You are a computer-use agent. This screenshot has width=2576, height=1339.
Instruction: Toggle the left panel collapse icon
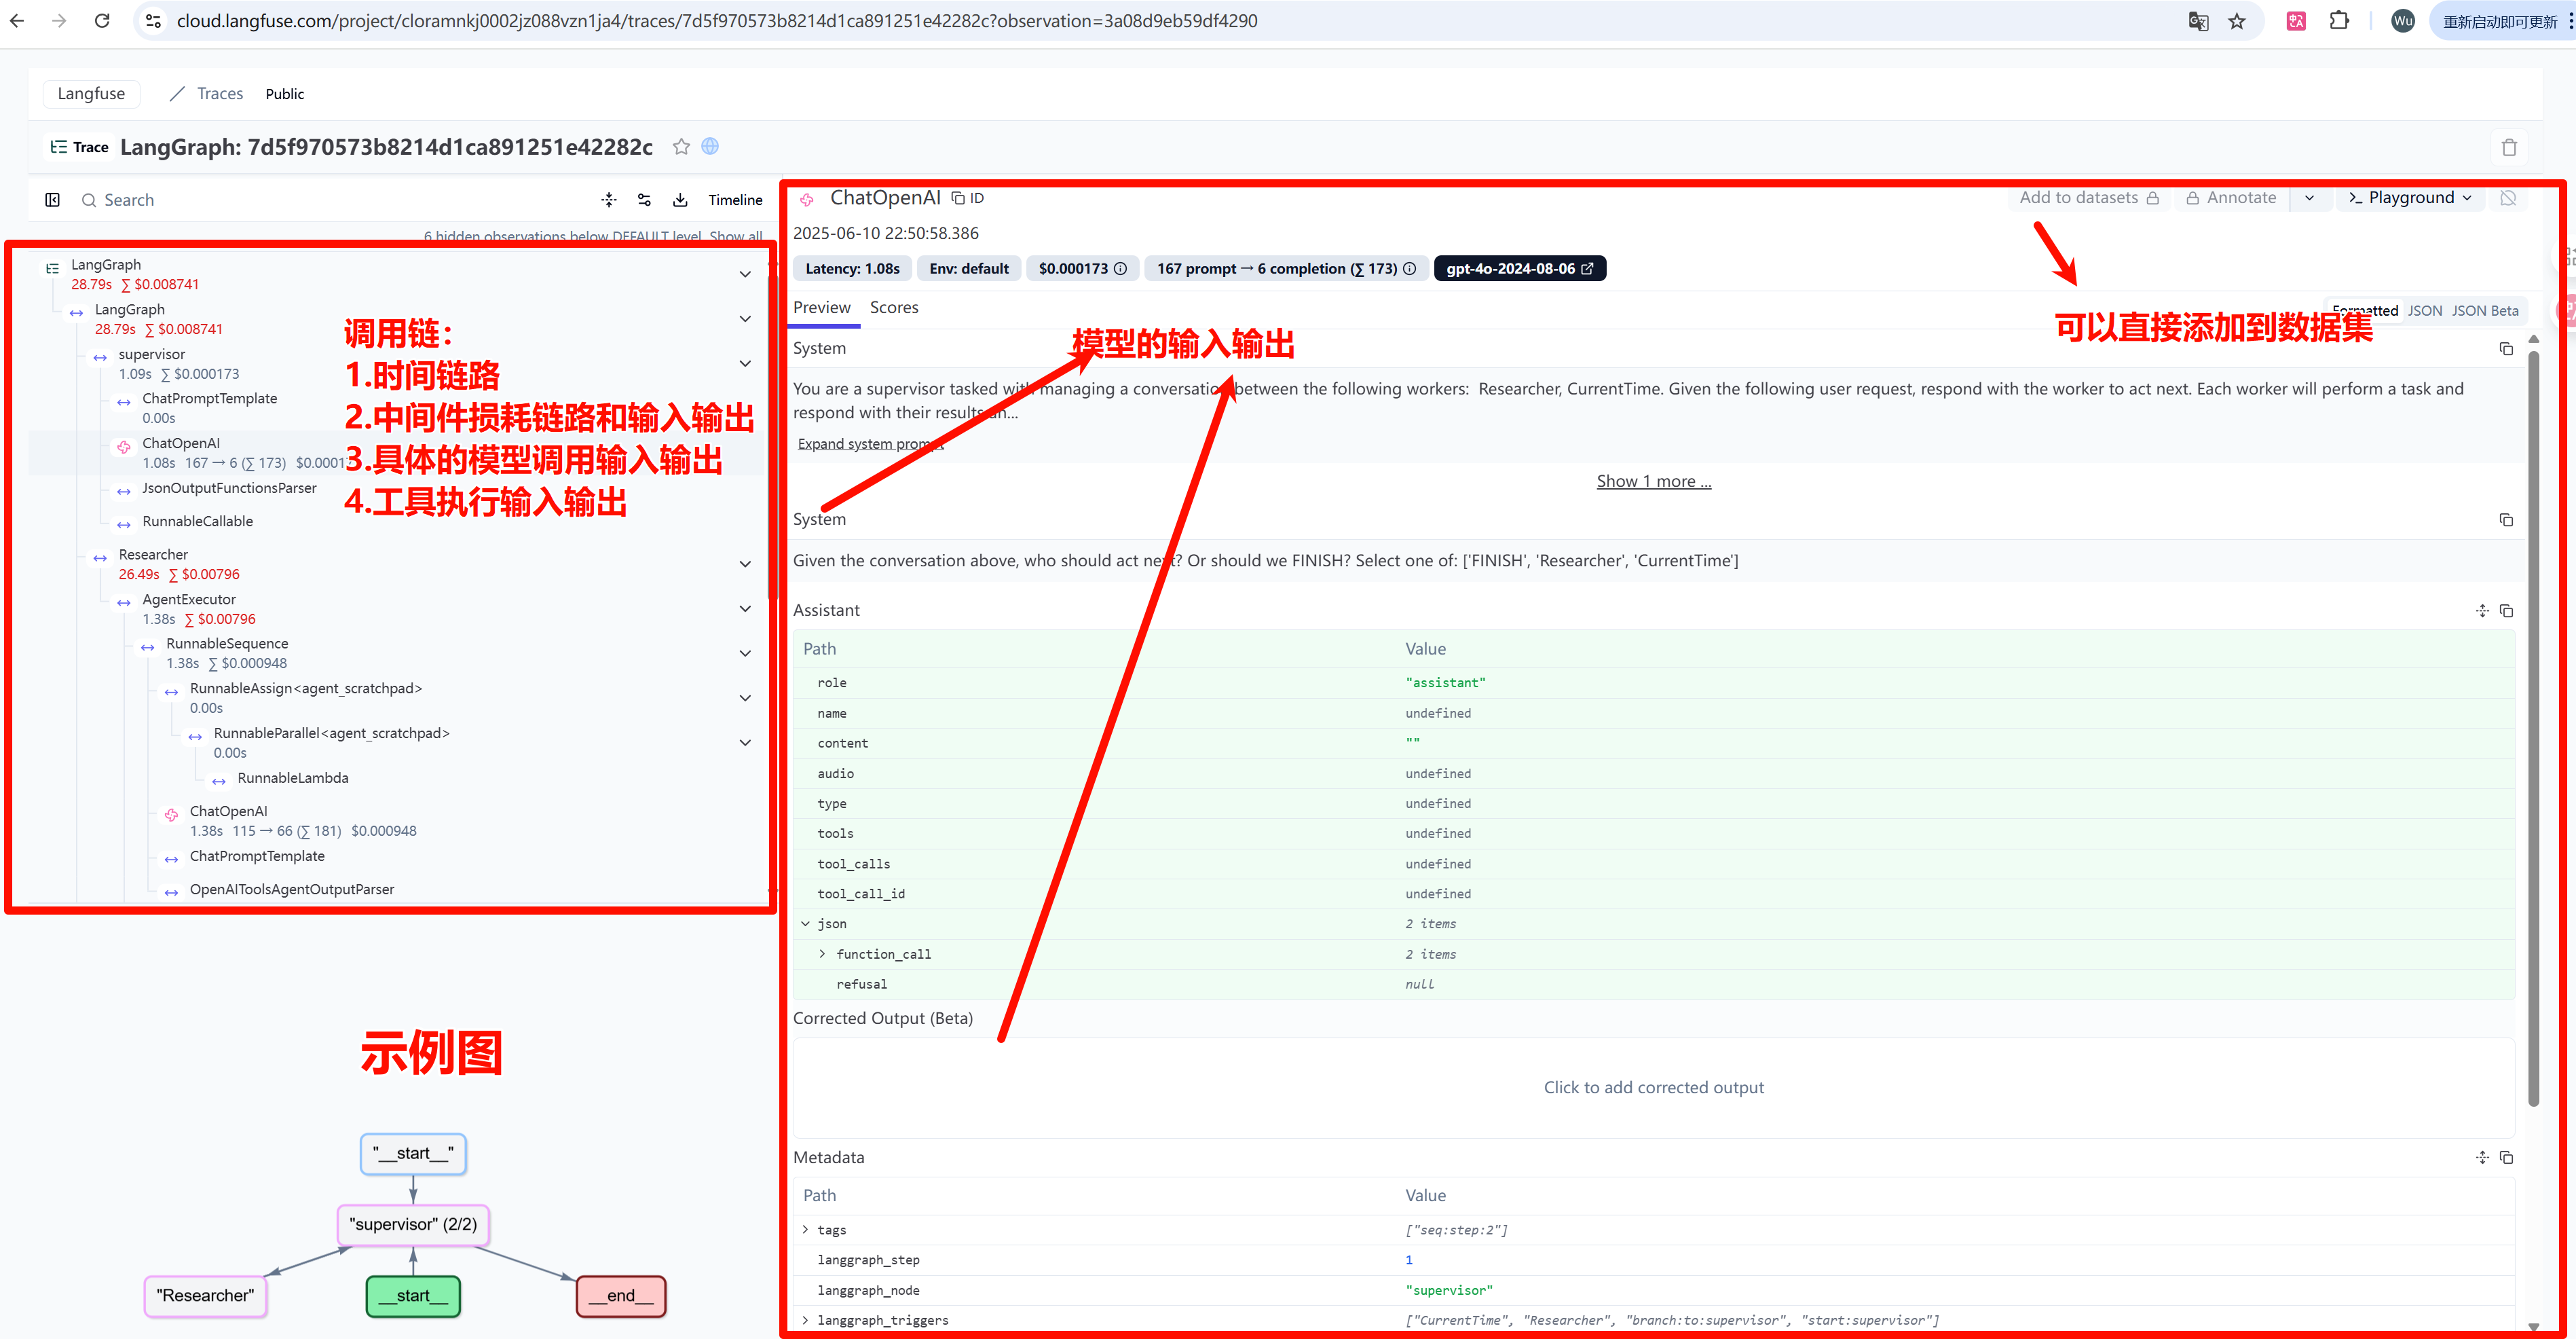[x=53, y=200]
